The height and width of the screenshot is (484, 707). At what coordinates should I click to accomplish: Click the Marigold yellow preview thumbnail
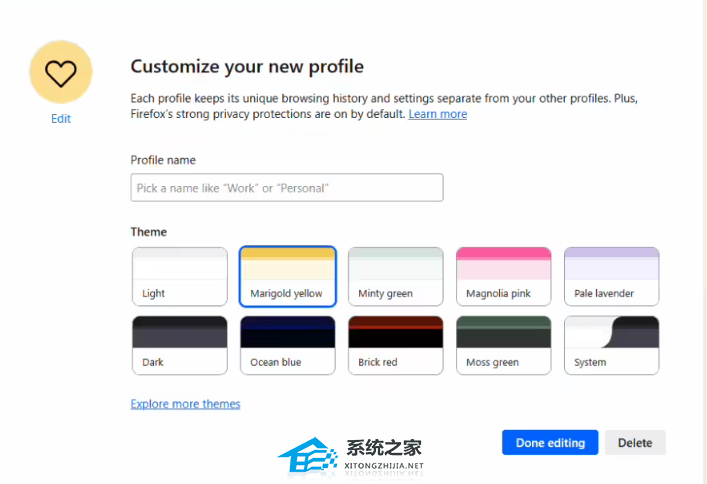(288, 266)
